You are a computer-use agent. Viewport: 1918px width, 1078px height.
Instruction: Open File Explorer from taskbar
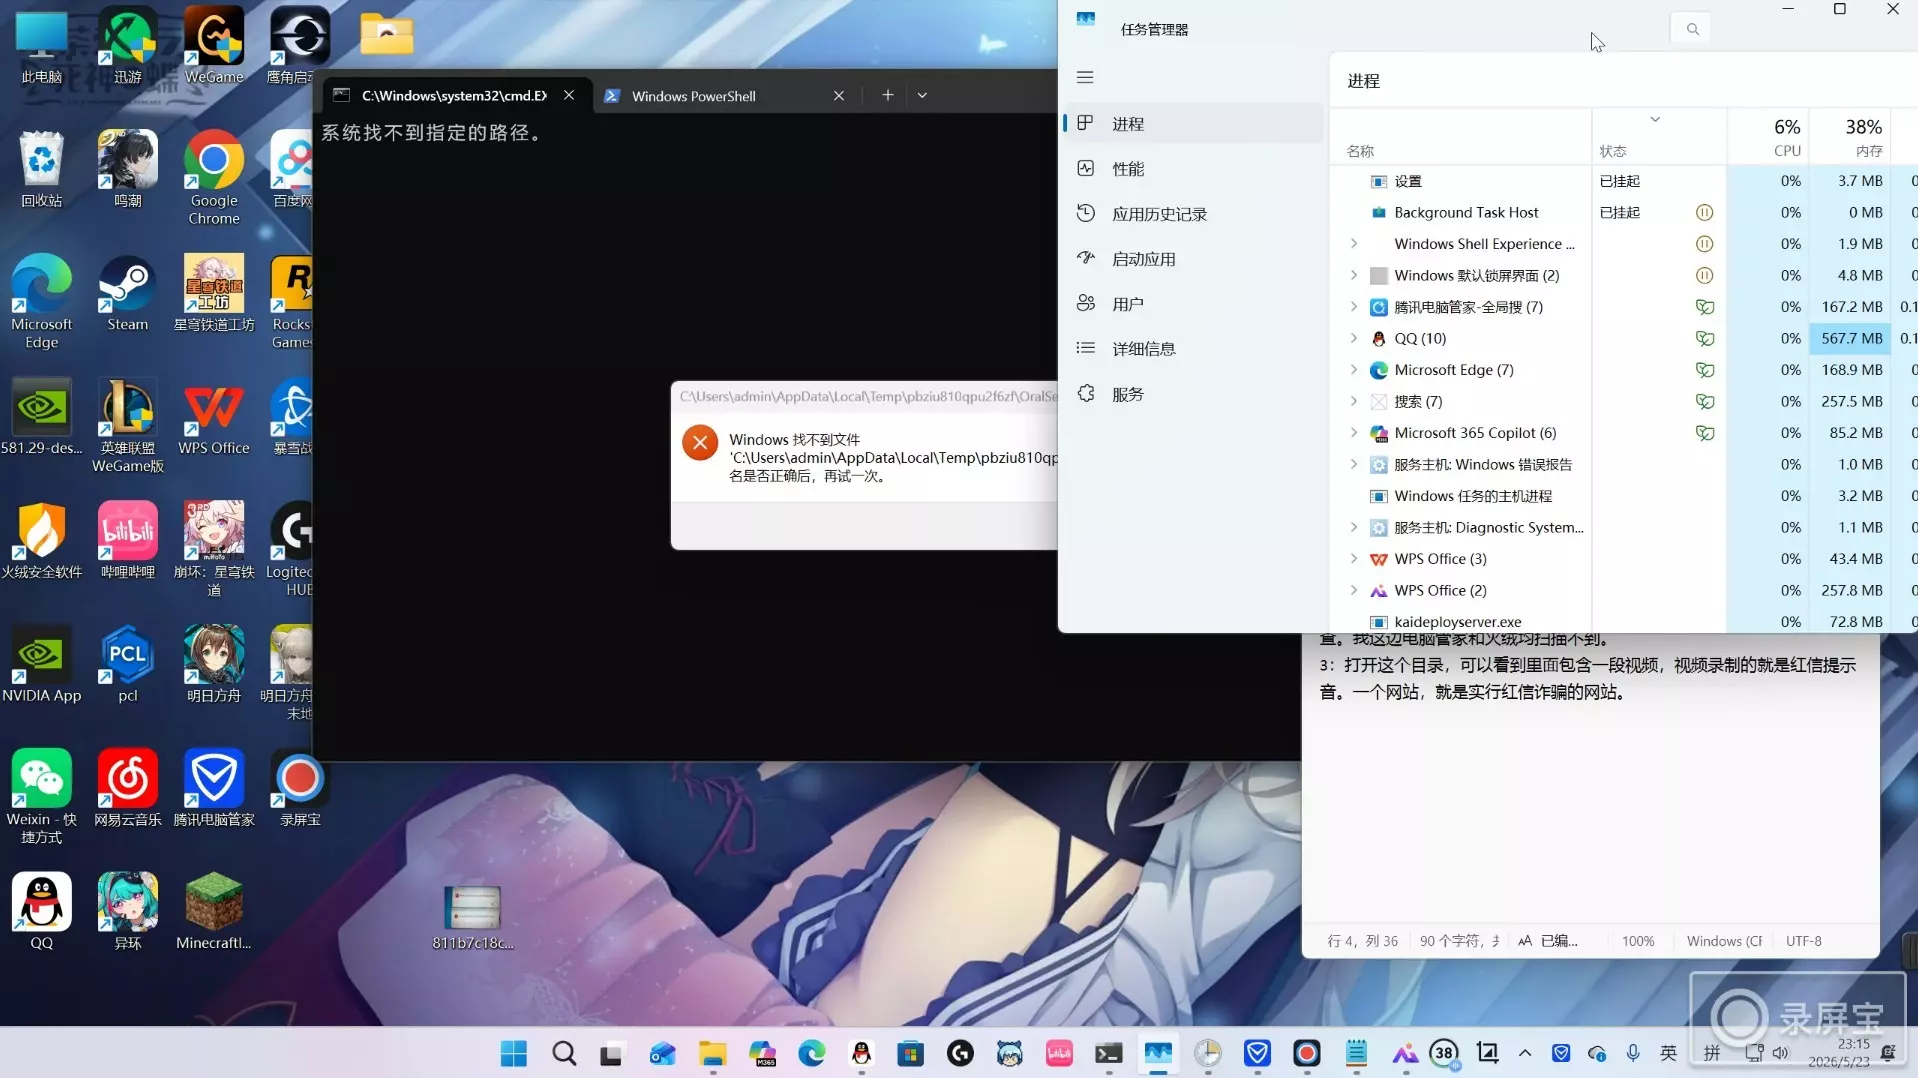pyautogui.click(x=712, y=1053)
